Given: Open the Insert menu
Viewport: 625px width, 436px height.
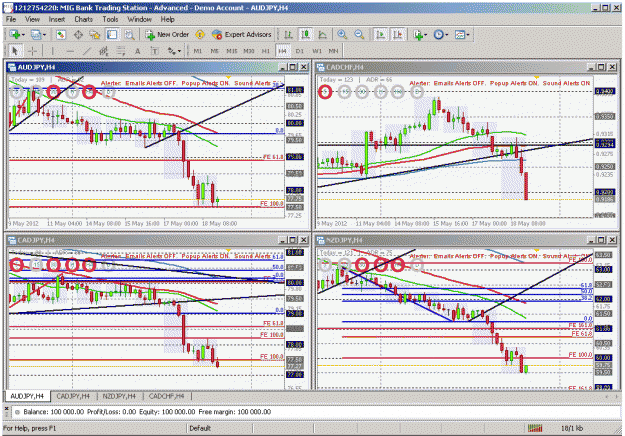Looking at the screenshot, I should click(57, 19).
